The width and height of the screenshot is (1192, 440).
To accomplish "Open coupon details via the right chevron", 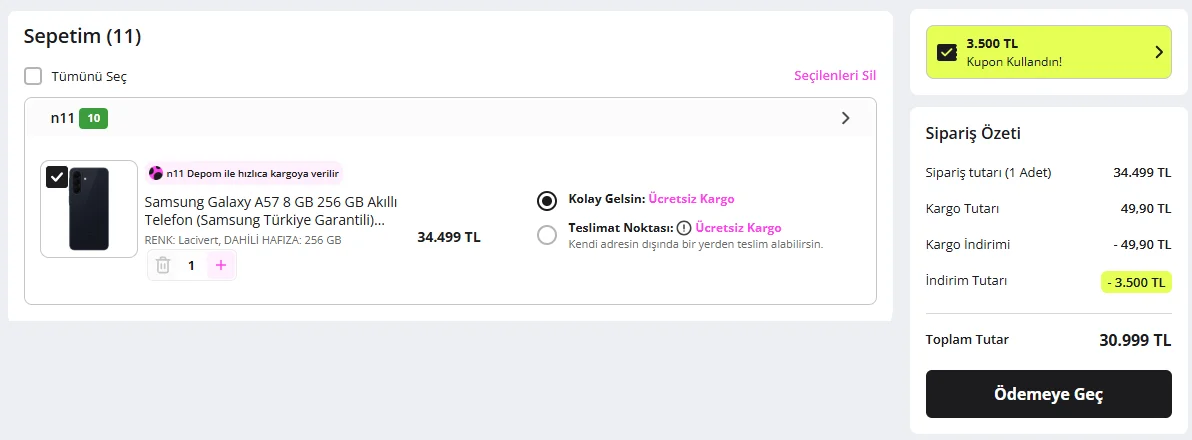I will (1158, 52).
